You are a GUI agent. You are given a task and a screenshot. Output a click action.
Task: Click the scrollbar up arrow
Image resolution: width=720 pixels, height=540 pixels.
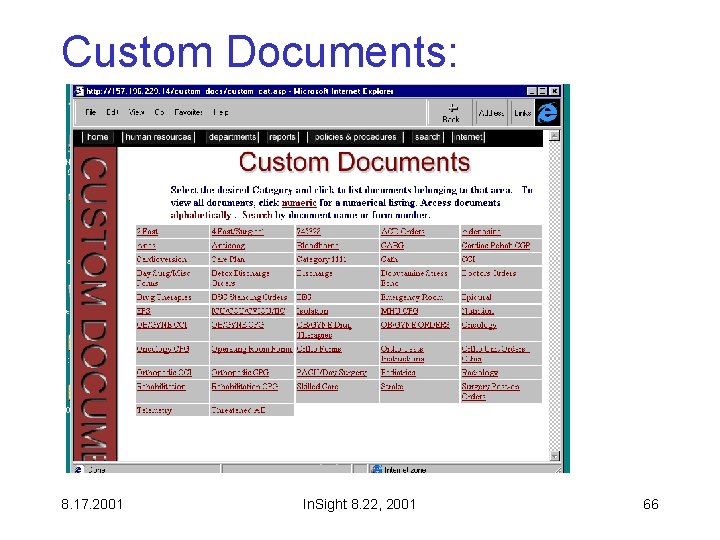(x=555, y=136)
